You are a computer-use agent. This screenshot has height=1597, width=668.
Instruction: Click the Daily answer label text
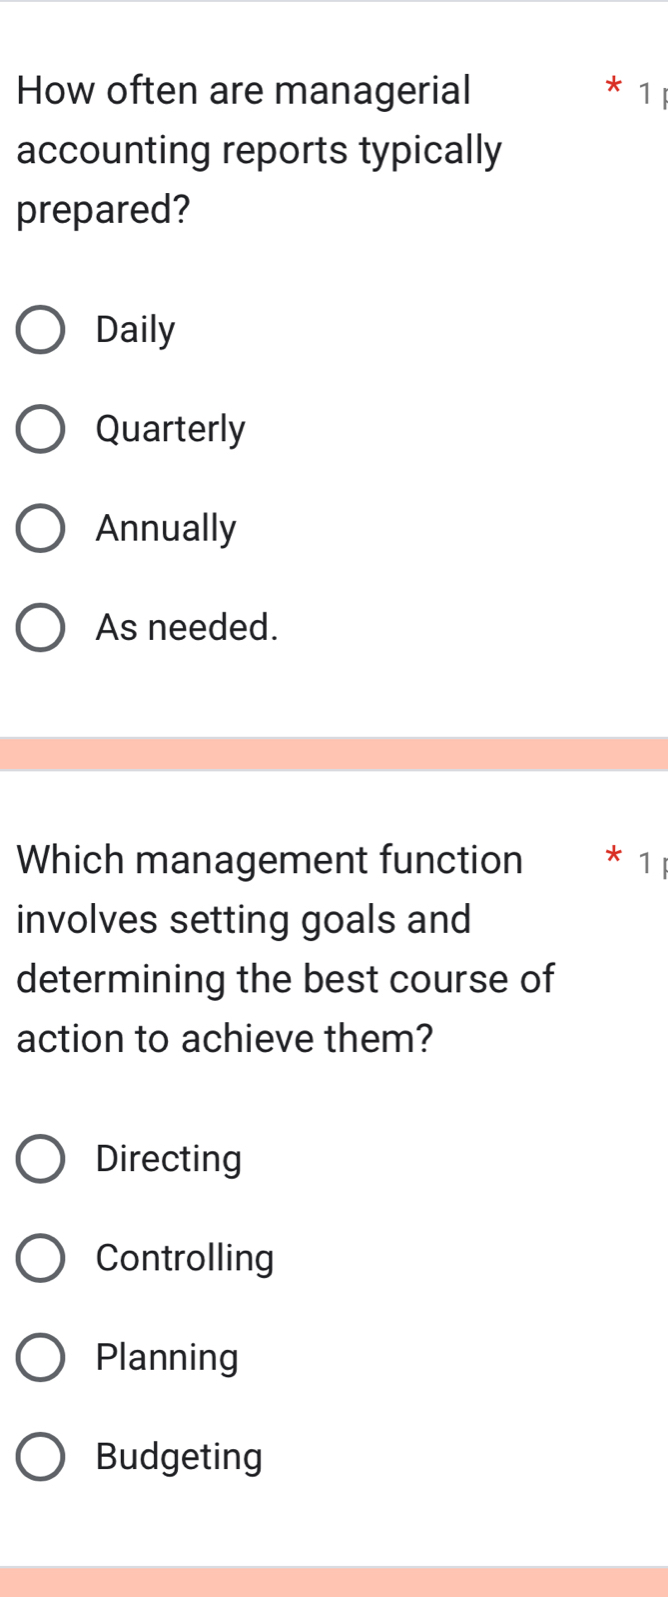(133, 330)
